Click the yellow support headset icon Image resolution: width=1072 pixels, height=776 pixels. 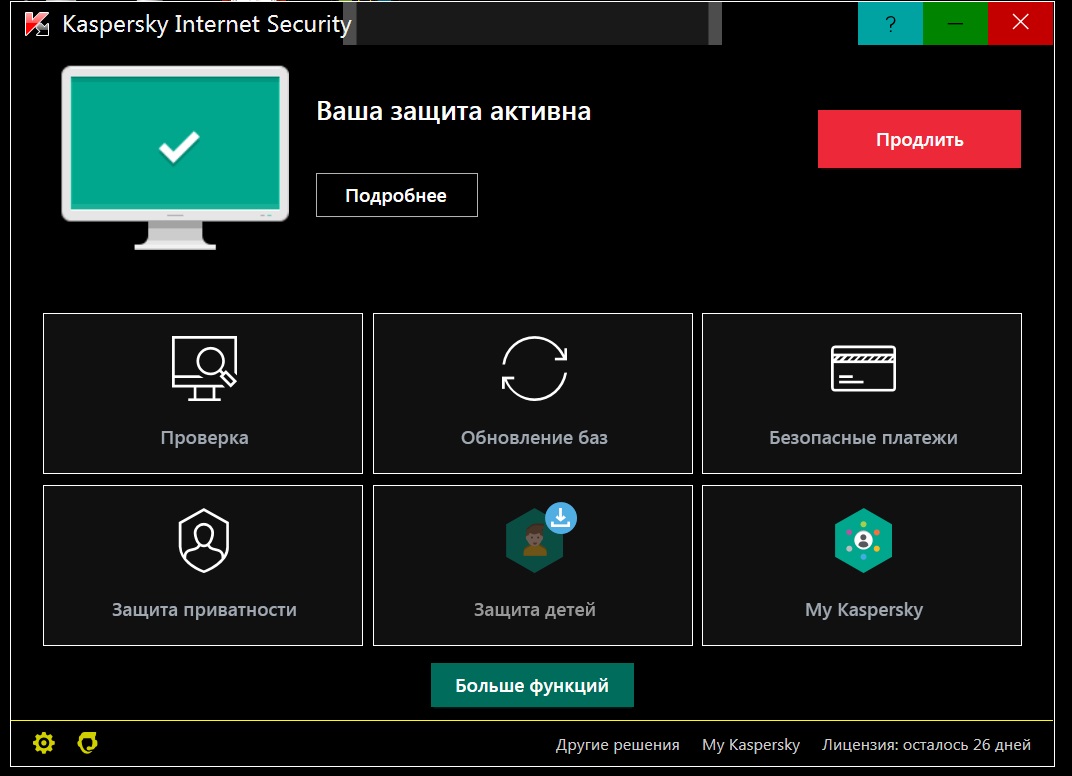coord(88,742)
